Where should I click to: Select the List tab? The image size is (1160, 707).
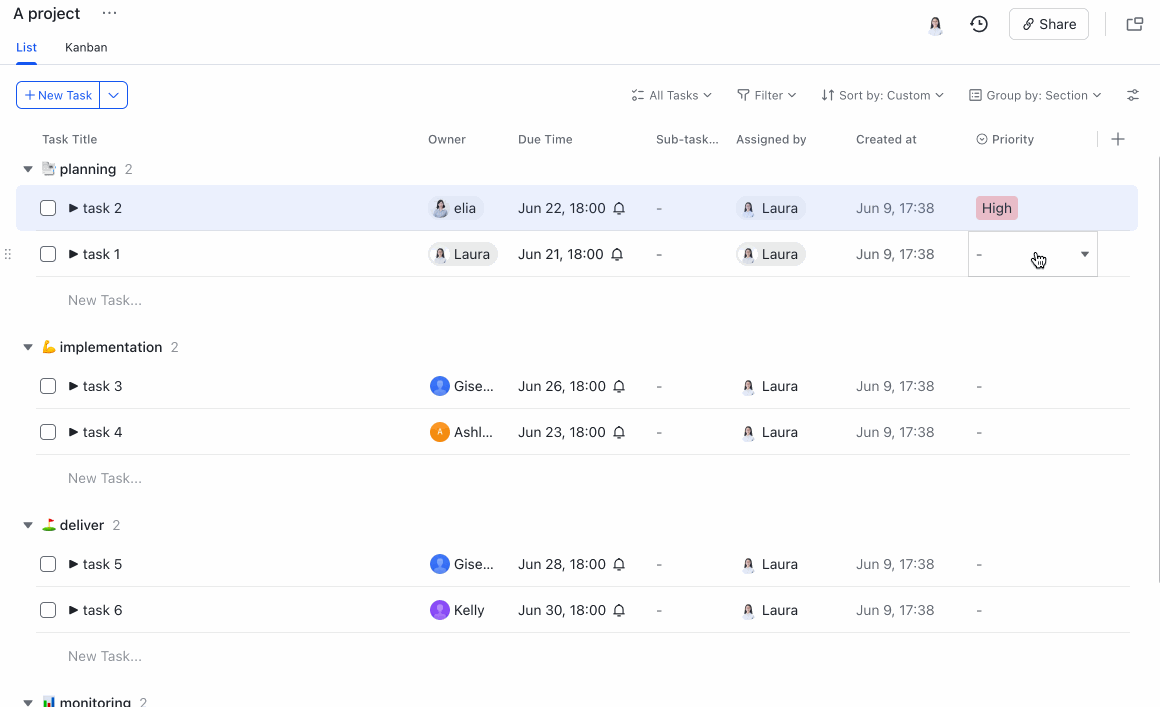[x=26, y=47]
